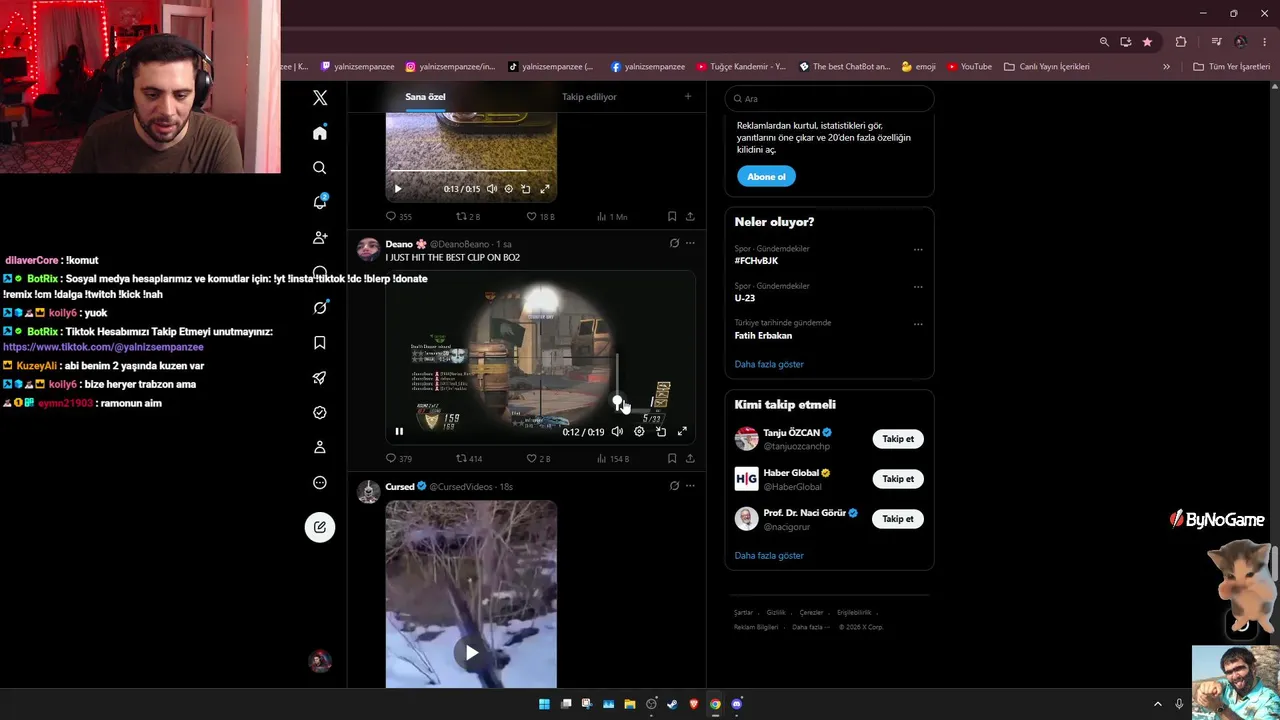Open Grok explain icon on Cursed post
Screen dimensions: 1280x720
(x=674, y=486)
